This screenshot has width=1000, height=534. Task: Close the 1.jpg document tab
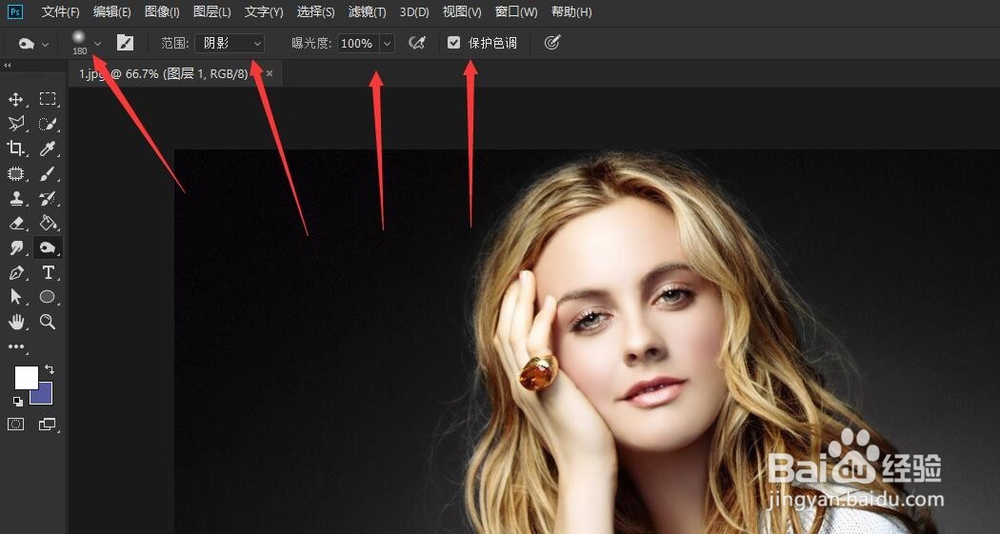(x=269, y=74)
